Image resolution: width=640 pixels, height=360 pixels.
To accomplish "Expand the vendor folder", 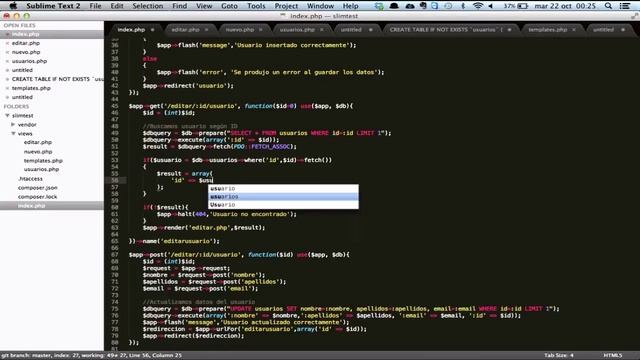I will click(x=13, y=124).
